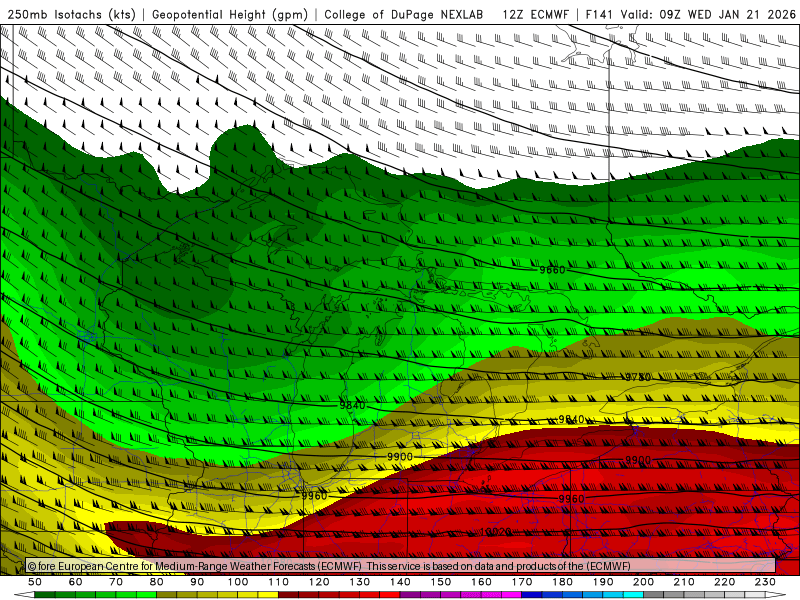Click the 9780 height contour label
800x600 pixels.
point(638,377)
